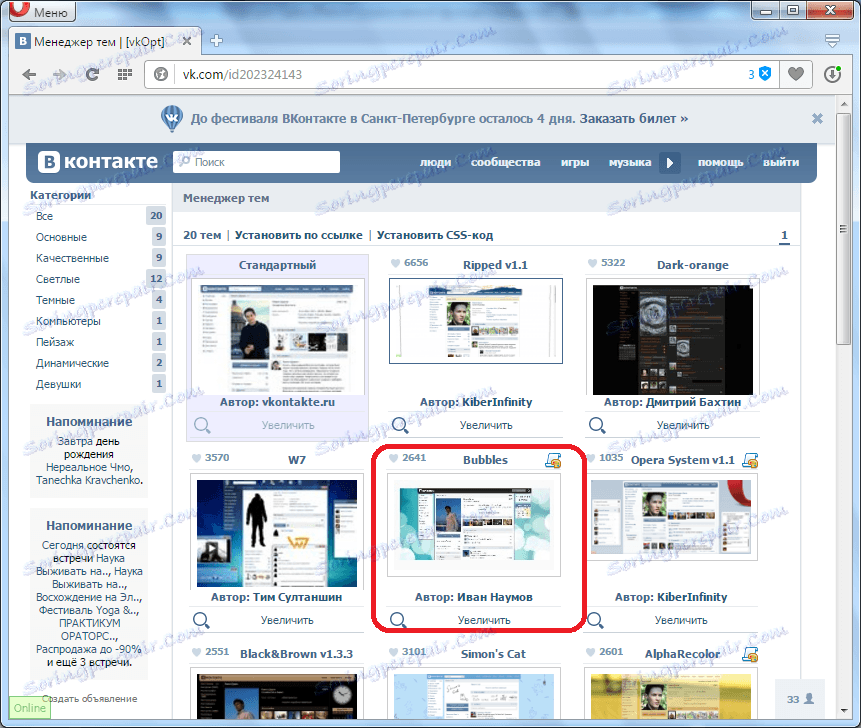Reload the page with refresh icon
The width and height of the screenshot is (861, 728).
[92, 75]
